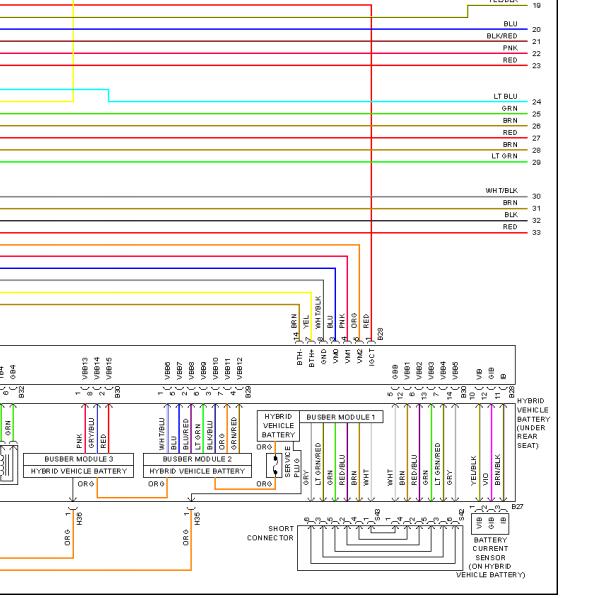This screenshot has width=603, height=598.
Task: Click the VBB12 terminal label
Action: pos(239,369)
